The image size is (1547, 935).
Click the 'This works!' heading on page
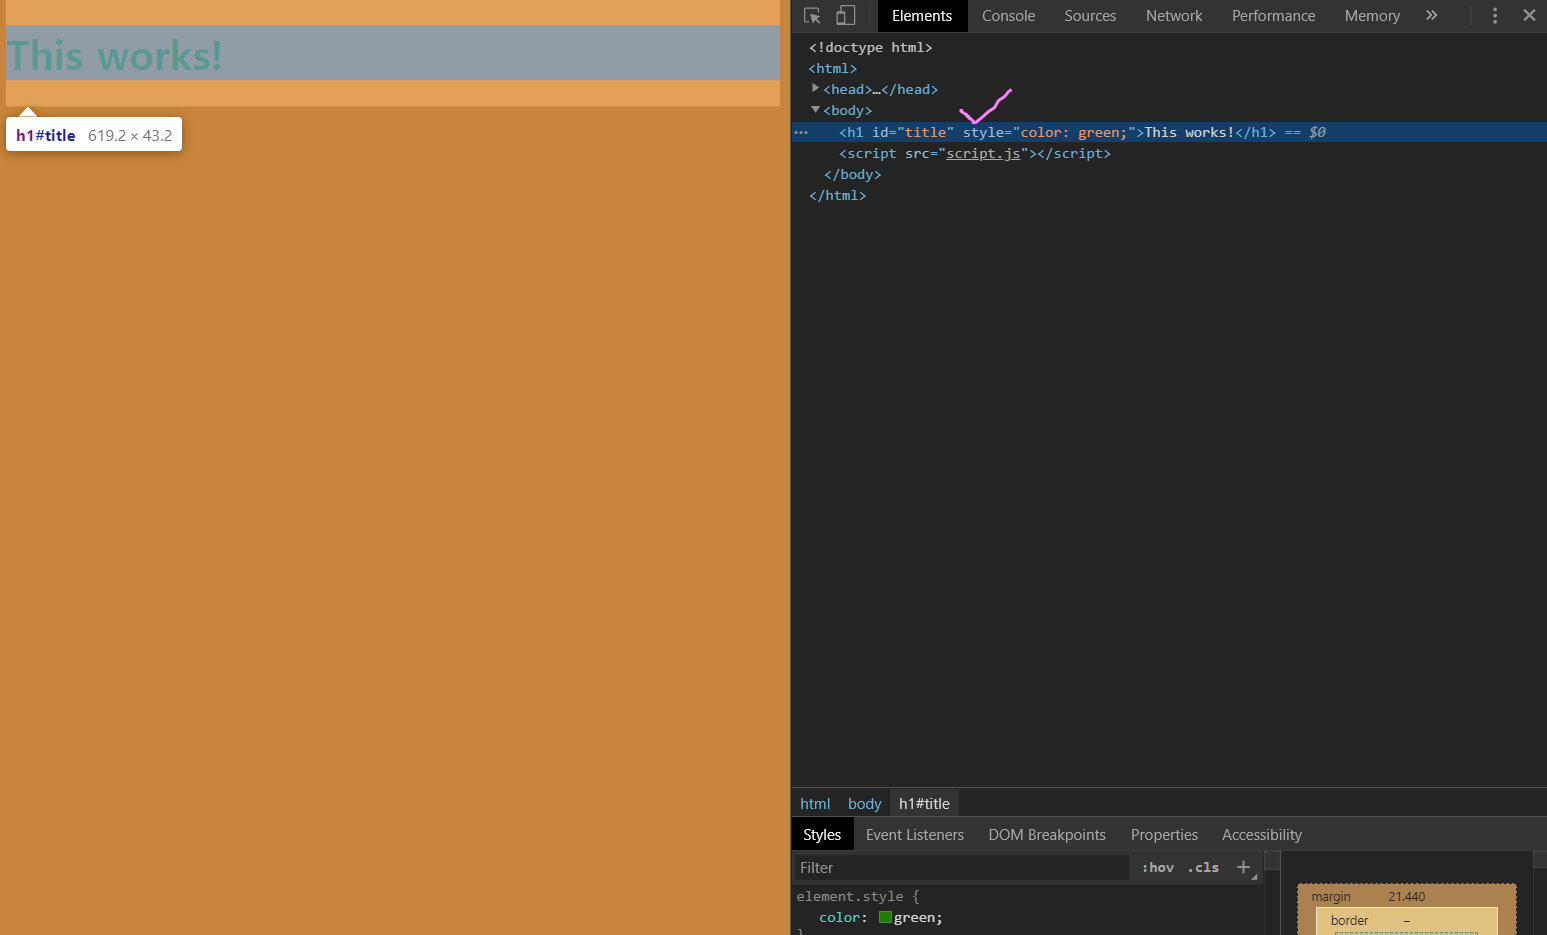(114, 55)
